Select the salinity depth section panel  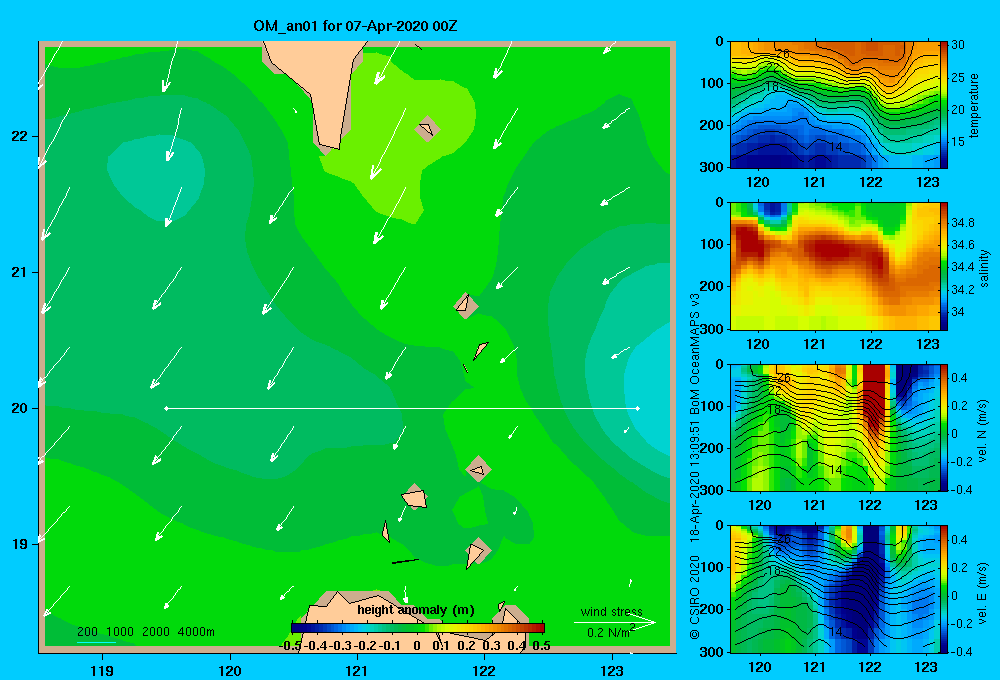(x=834, y=266)
